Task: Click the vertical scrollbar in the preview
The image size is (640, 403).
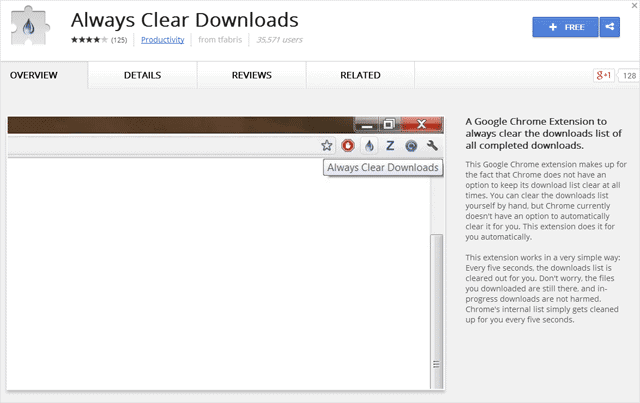Action: click(435, 300)
